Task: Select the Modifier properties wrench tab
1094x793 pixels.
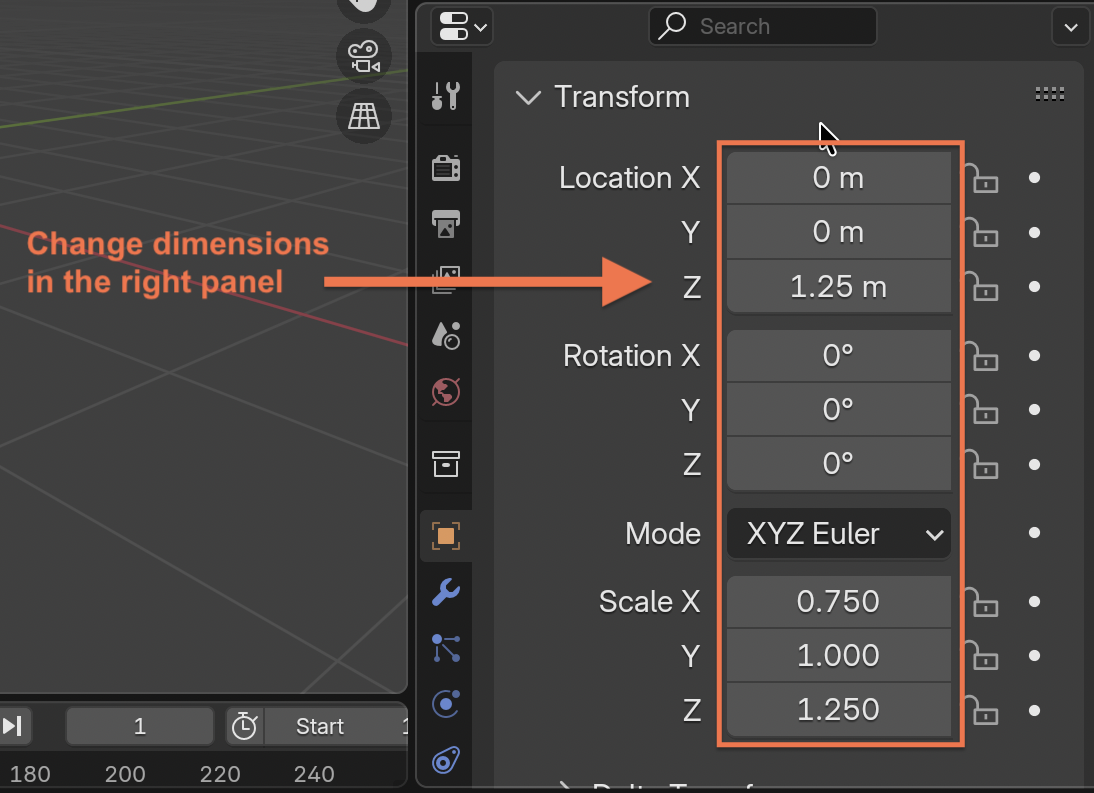Action: pos(445,592)
